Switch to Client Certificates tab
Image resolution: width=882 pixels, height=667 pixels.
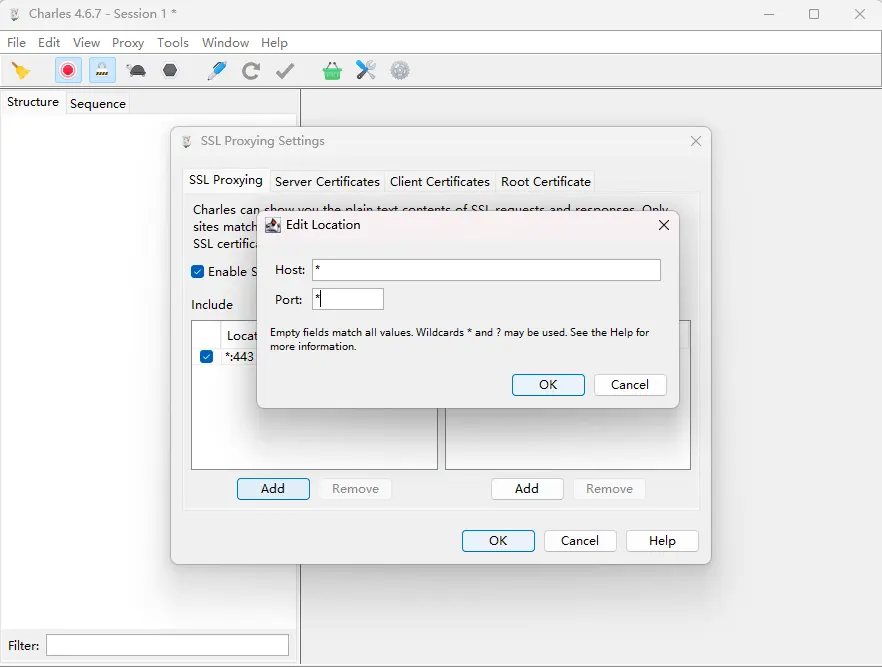click(x=440, y=182)
